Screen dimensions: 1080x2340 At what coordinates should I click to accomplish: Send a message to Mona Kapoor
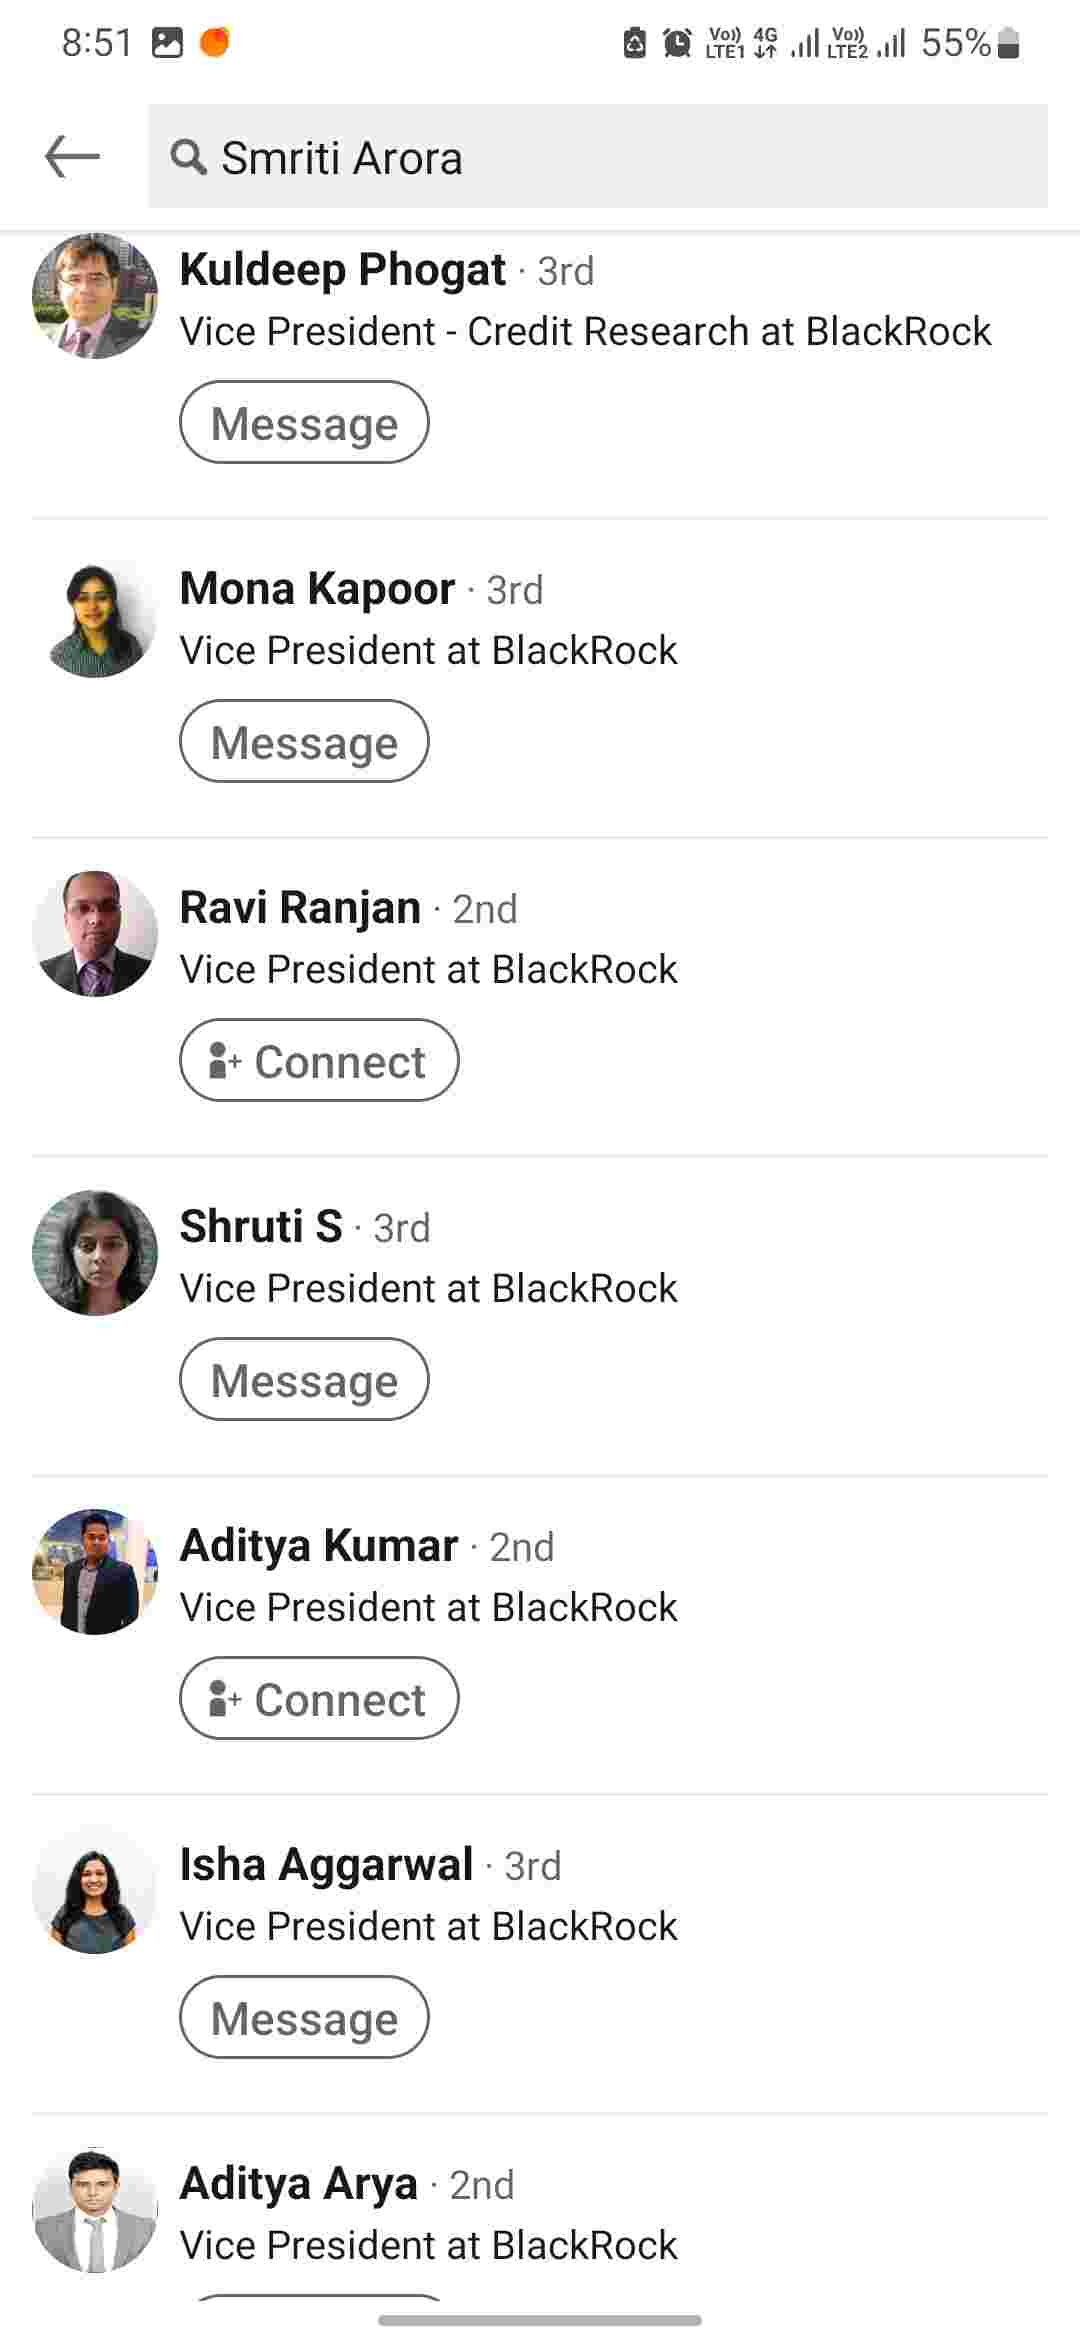pyautogui.click(x=304, y=741)
